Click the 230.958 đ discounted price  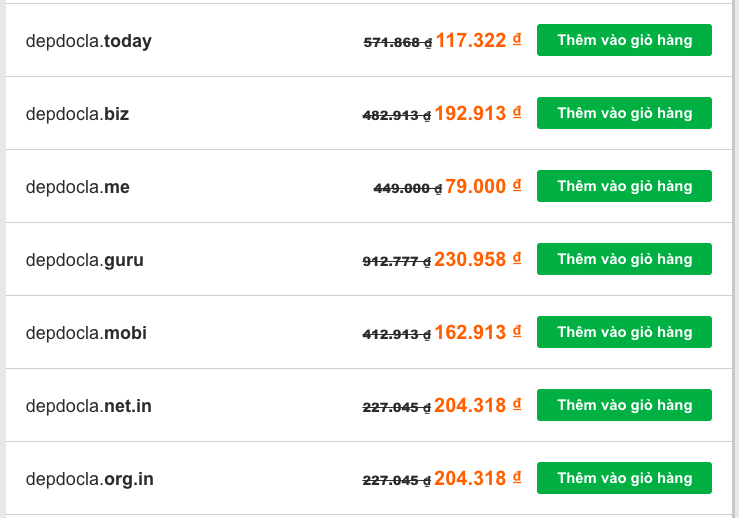point(478,259)
